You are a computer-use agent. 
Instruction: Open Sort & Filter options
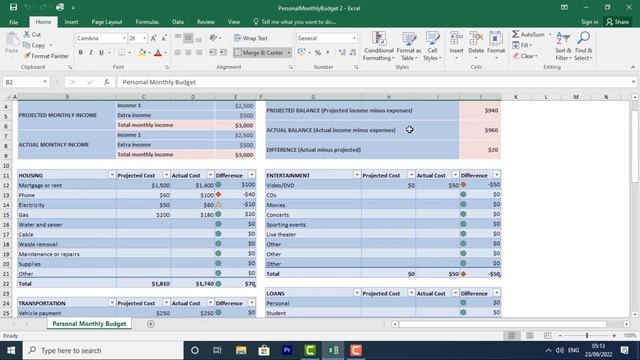[x=563, y=46]
